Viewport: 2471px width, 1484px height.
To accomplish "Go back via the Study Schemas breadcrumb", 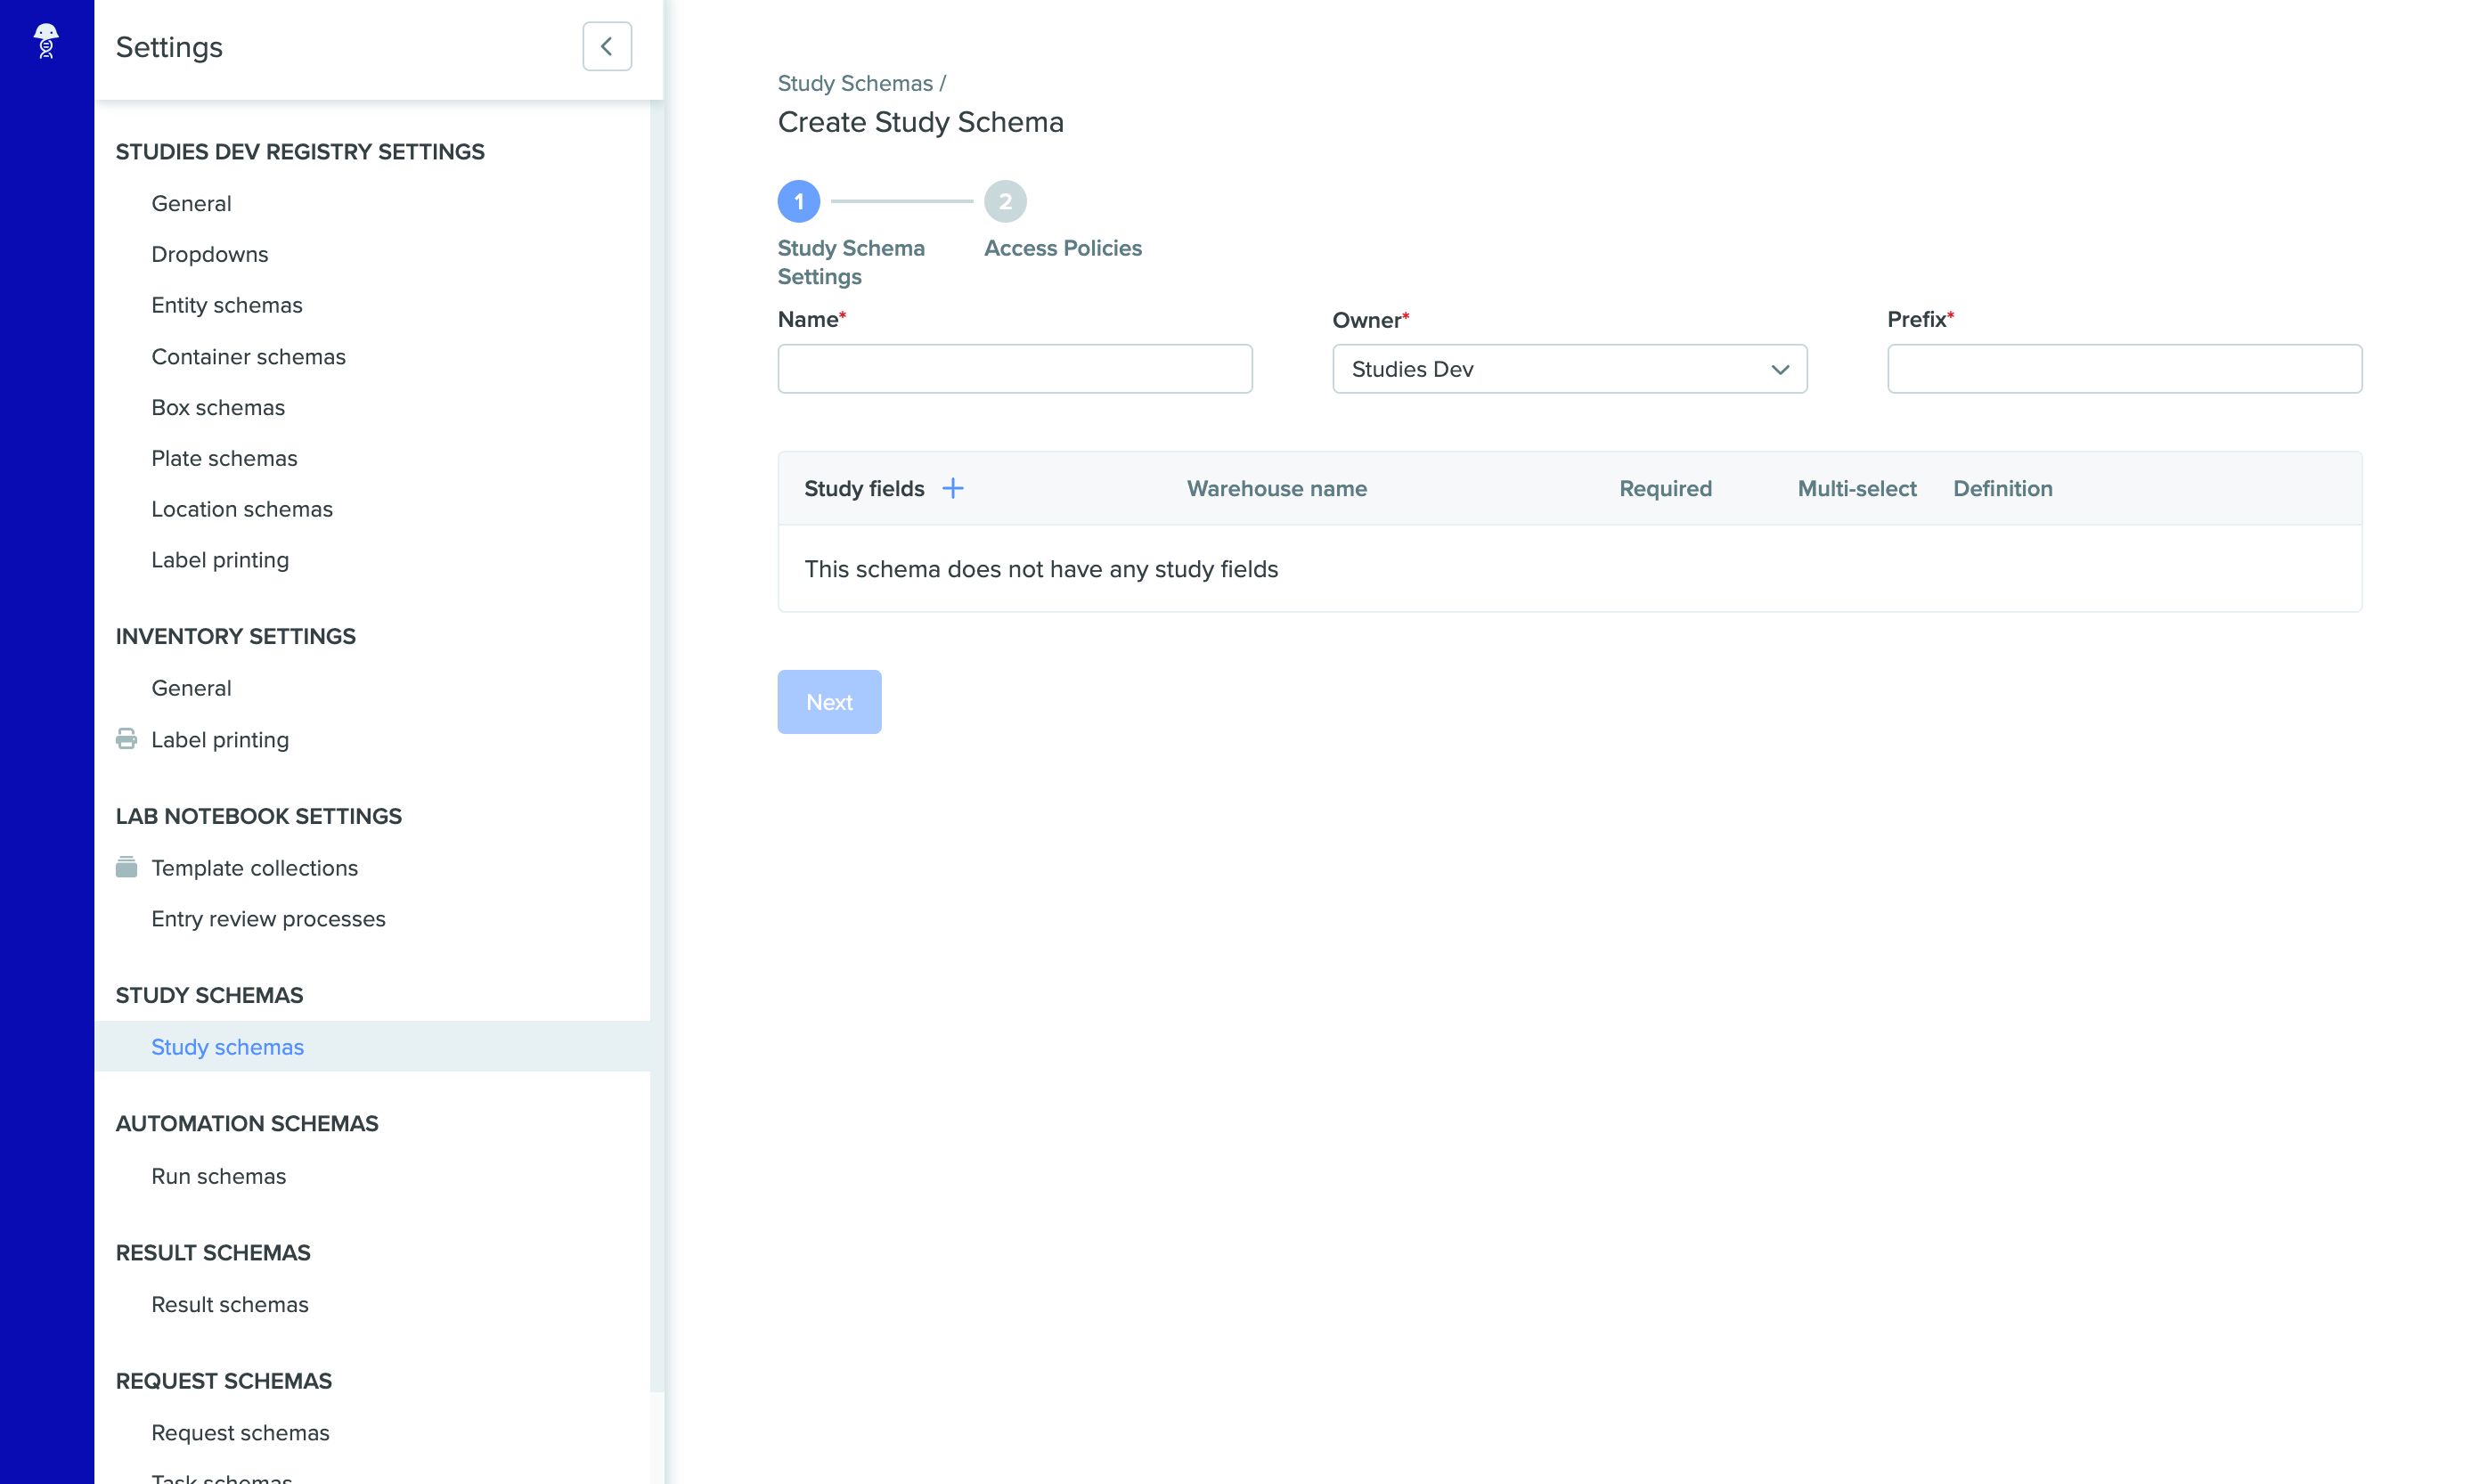I will click(855, 83).
